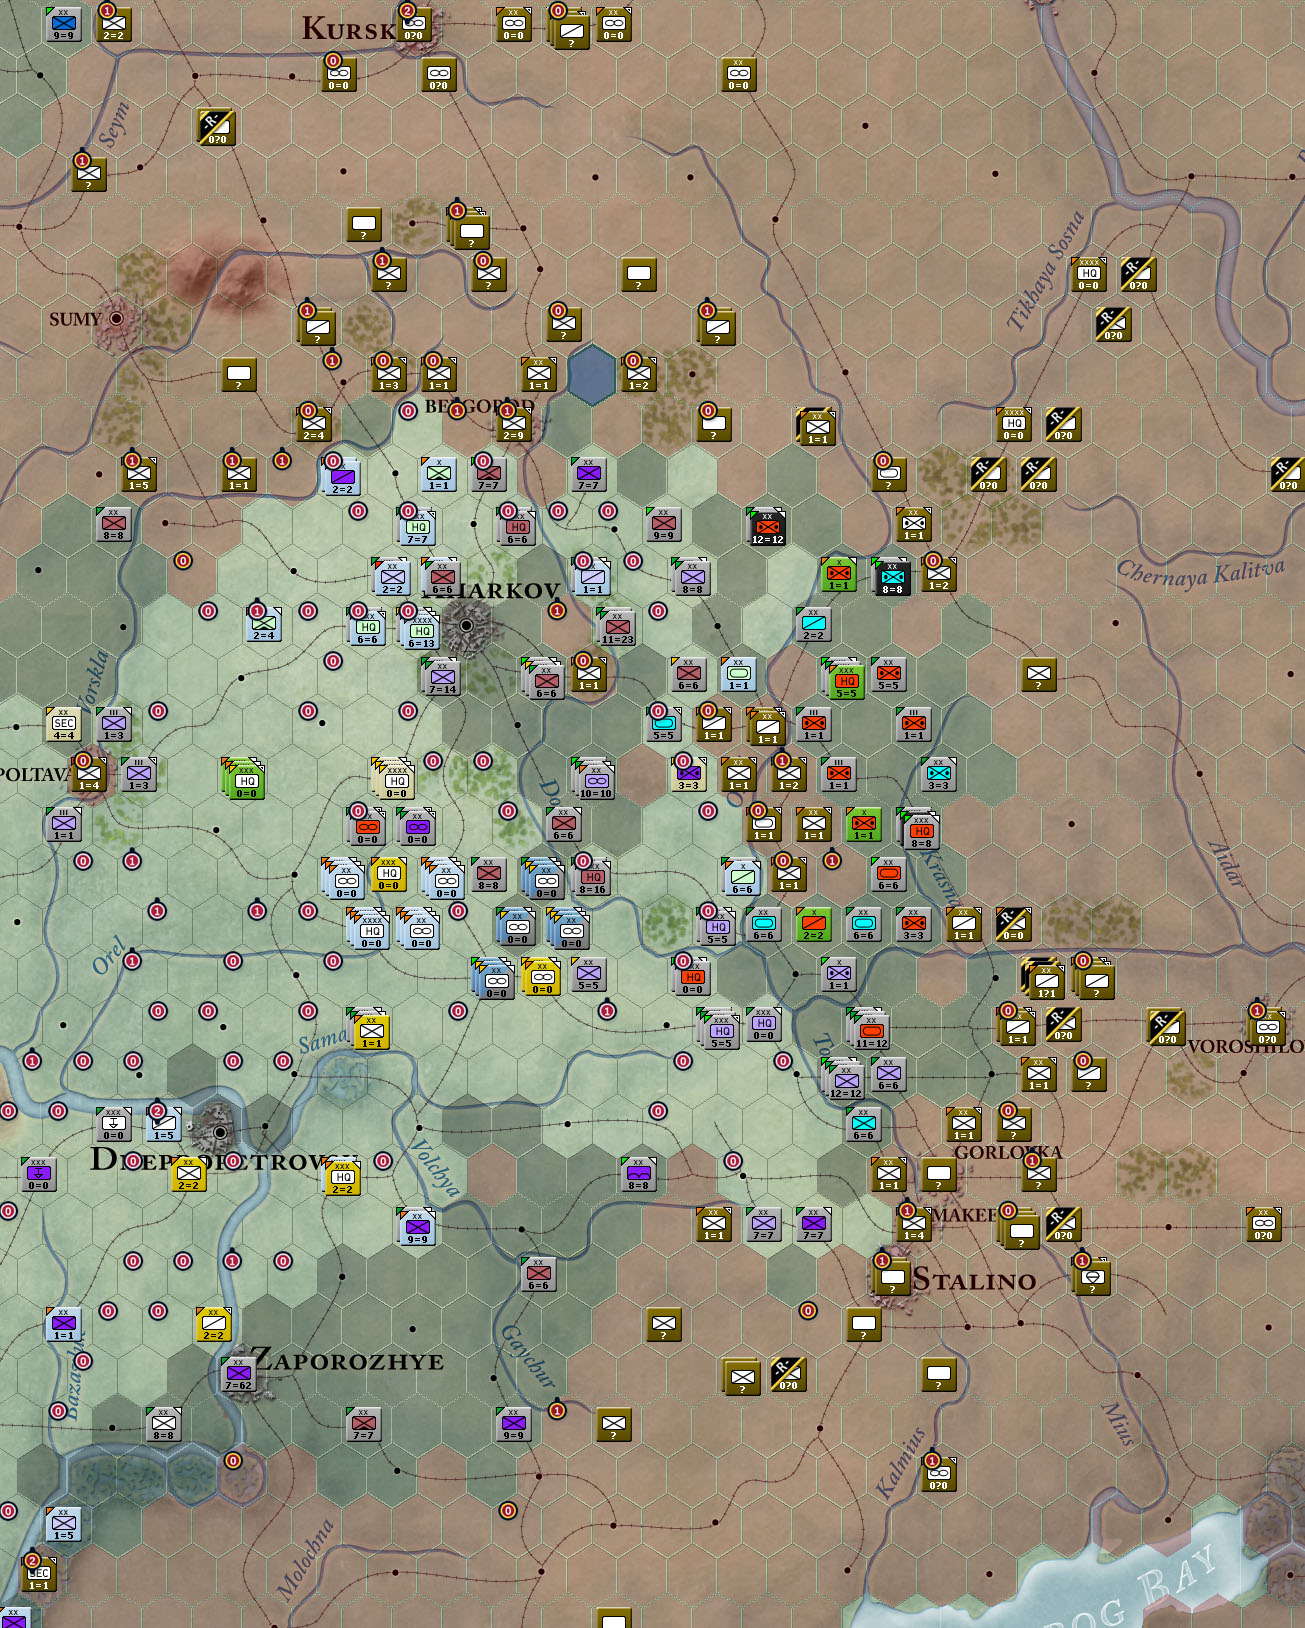
Task: Select the bright green HQ 0=0 stack
Action: point(244,779)
